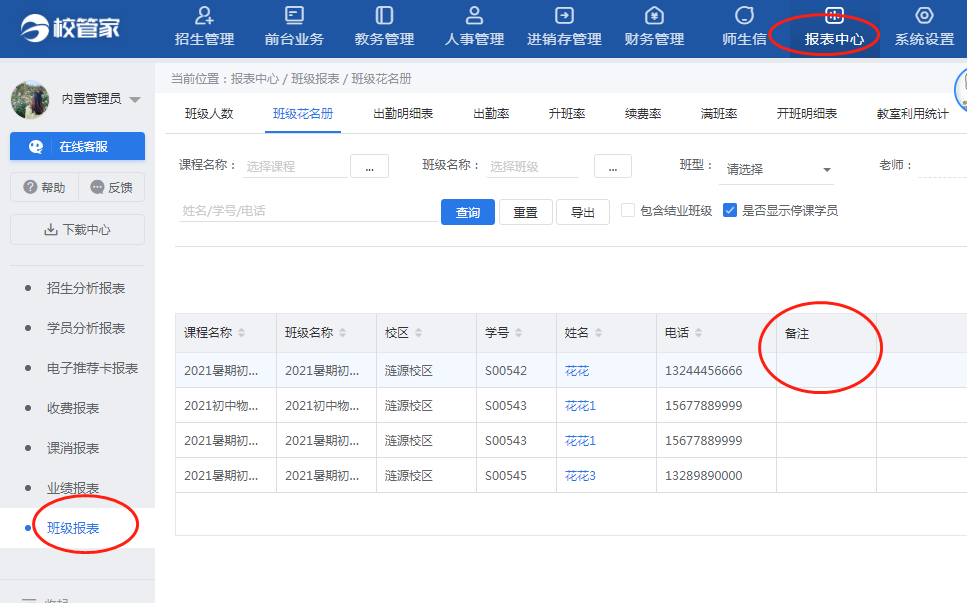
Task: Click the 校管家 logo
Action: 70,28
